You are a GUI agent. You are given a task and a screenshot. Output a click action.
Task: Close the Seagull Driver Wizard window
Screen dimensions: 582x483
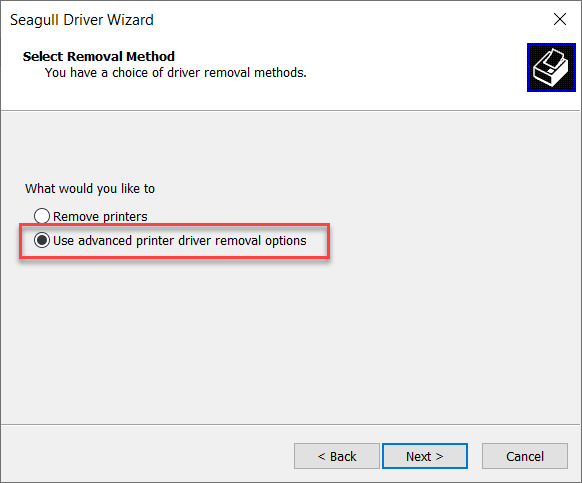(560, 19)
